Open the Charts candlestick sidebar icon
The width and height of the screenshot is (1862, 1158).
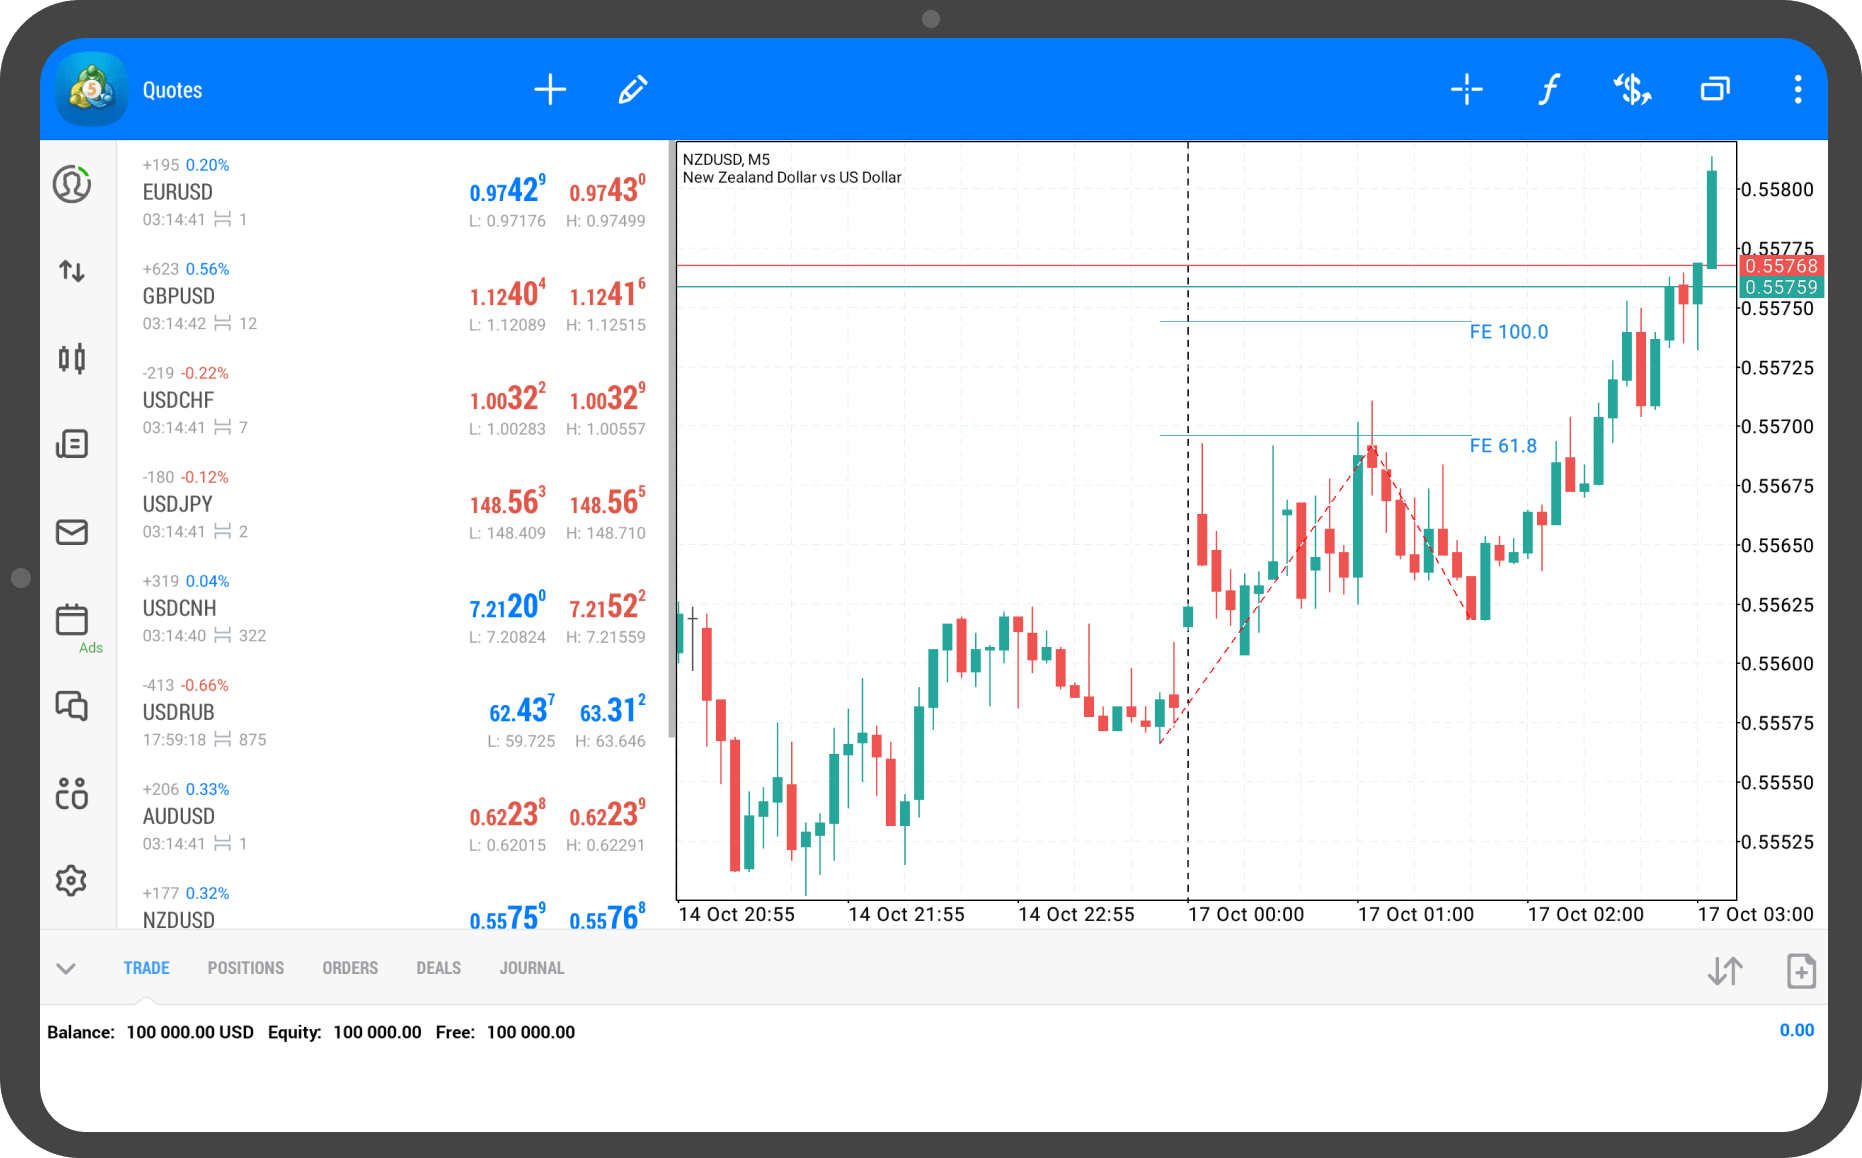click(72, 358)
